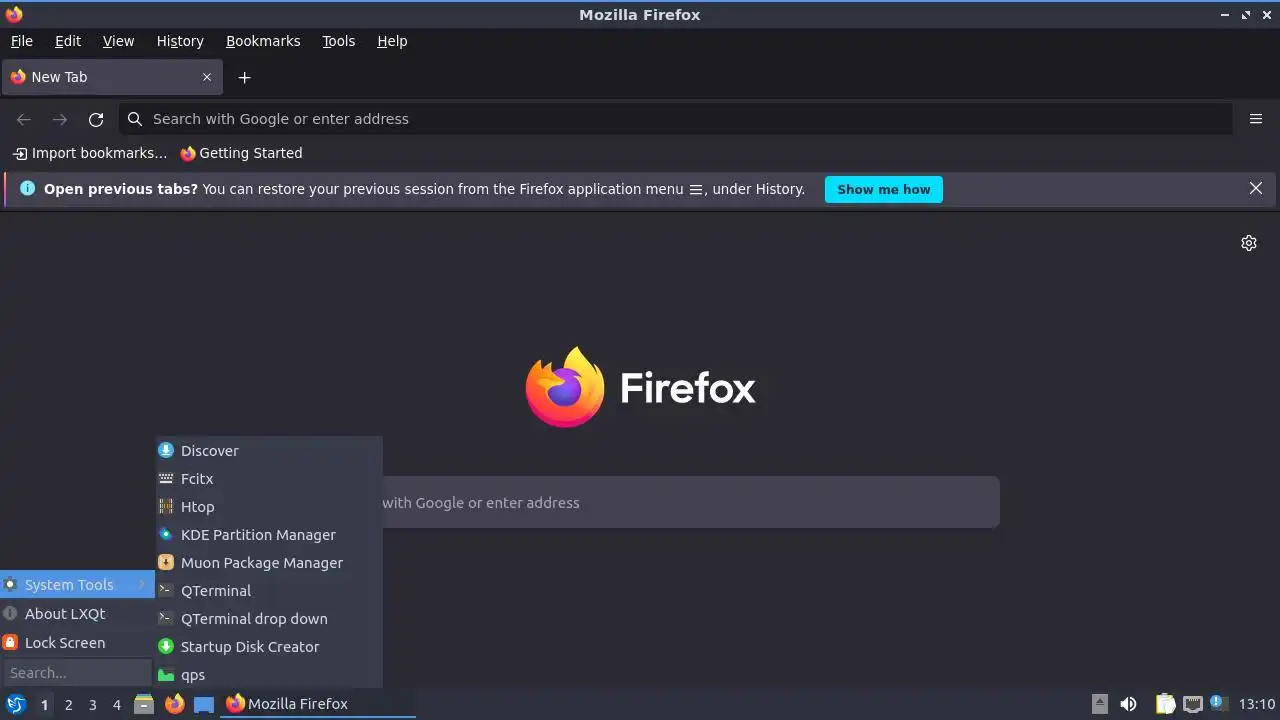Switch to virtual desktop 3
Screen dimensions: 1280x720
[92, 705]
